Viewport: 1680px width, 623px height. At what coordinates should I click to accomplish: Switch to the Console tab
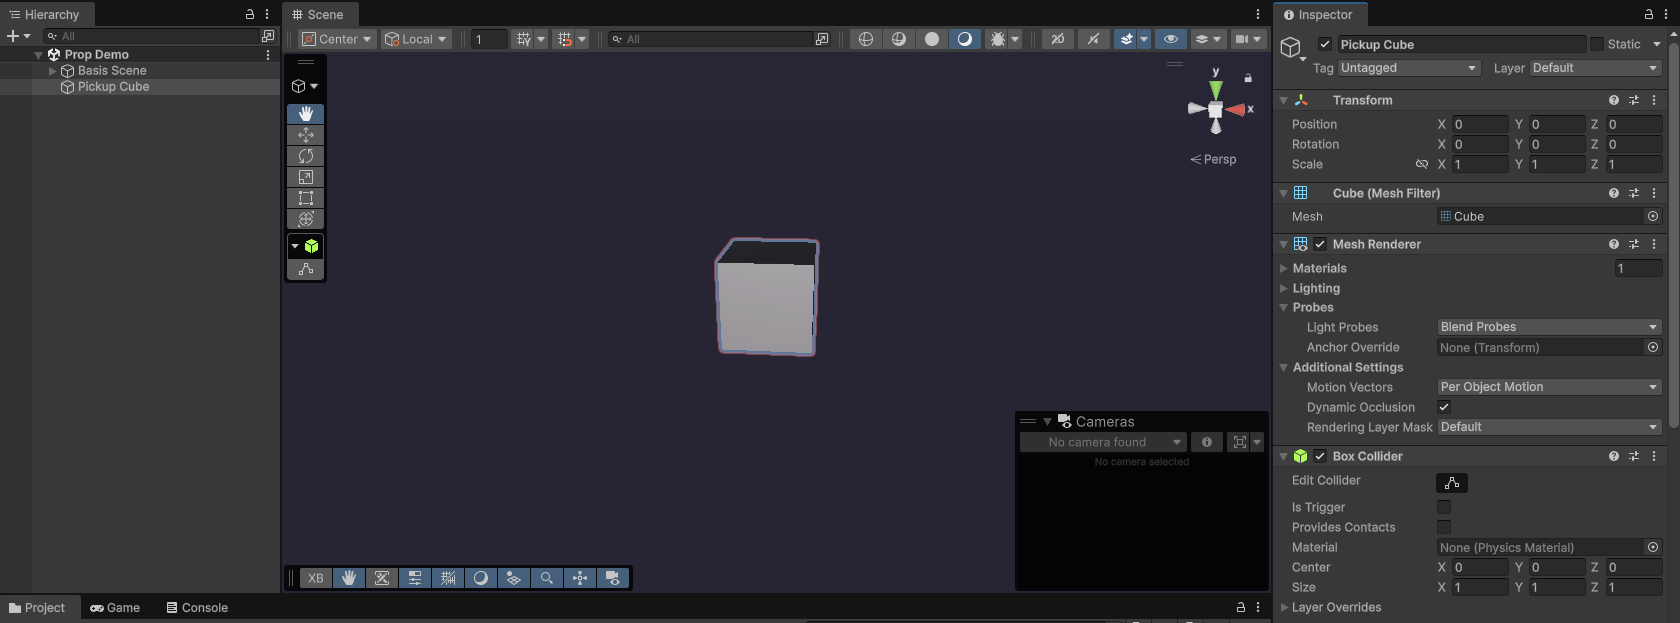(197, 608)
